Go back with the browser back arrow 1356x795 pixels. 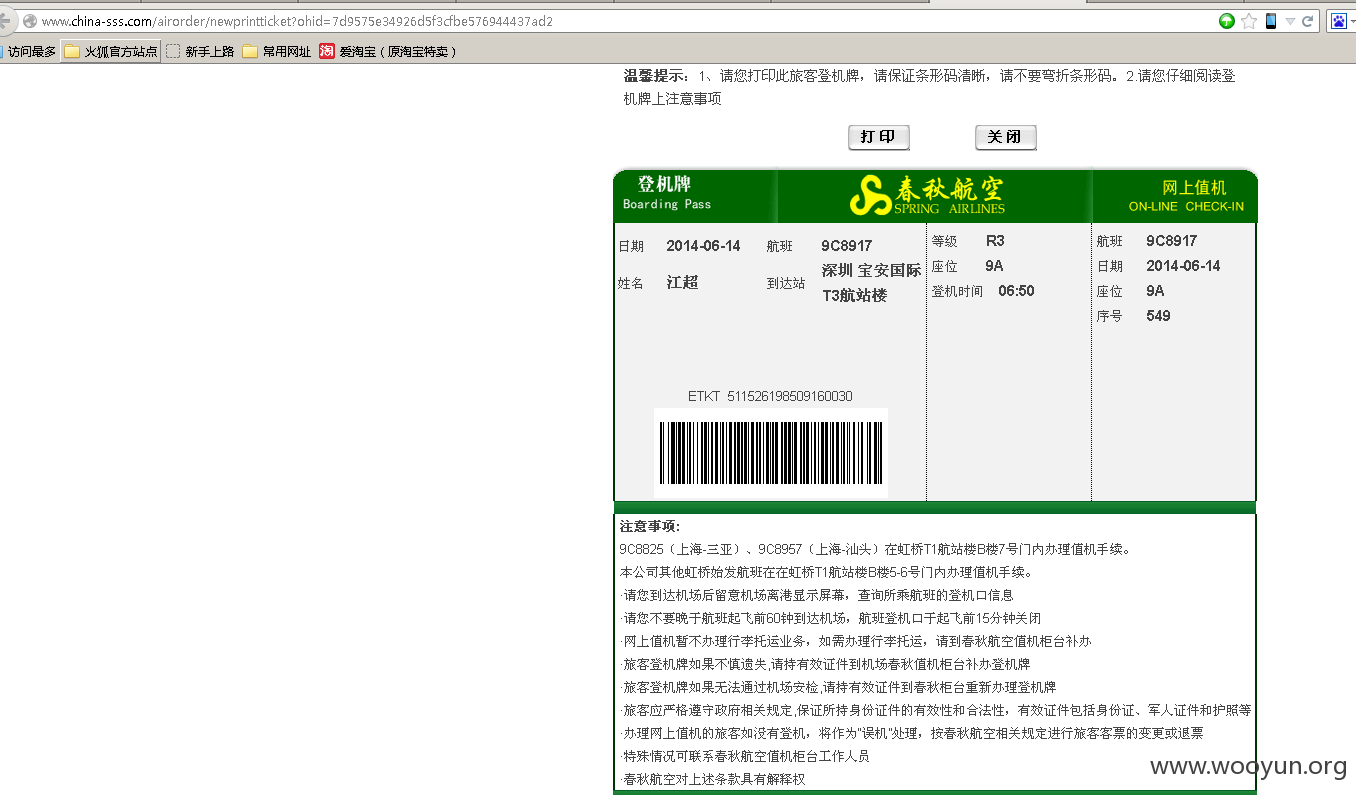click(x=5, y=21)
